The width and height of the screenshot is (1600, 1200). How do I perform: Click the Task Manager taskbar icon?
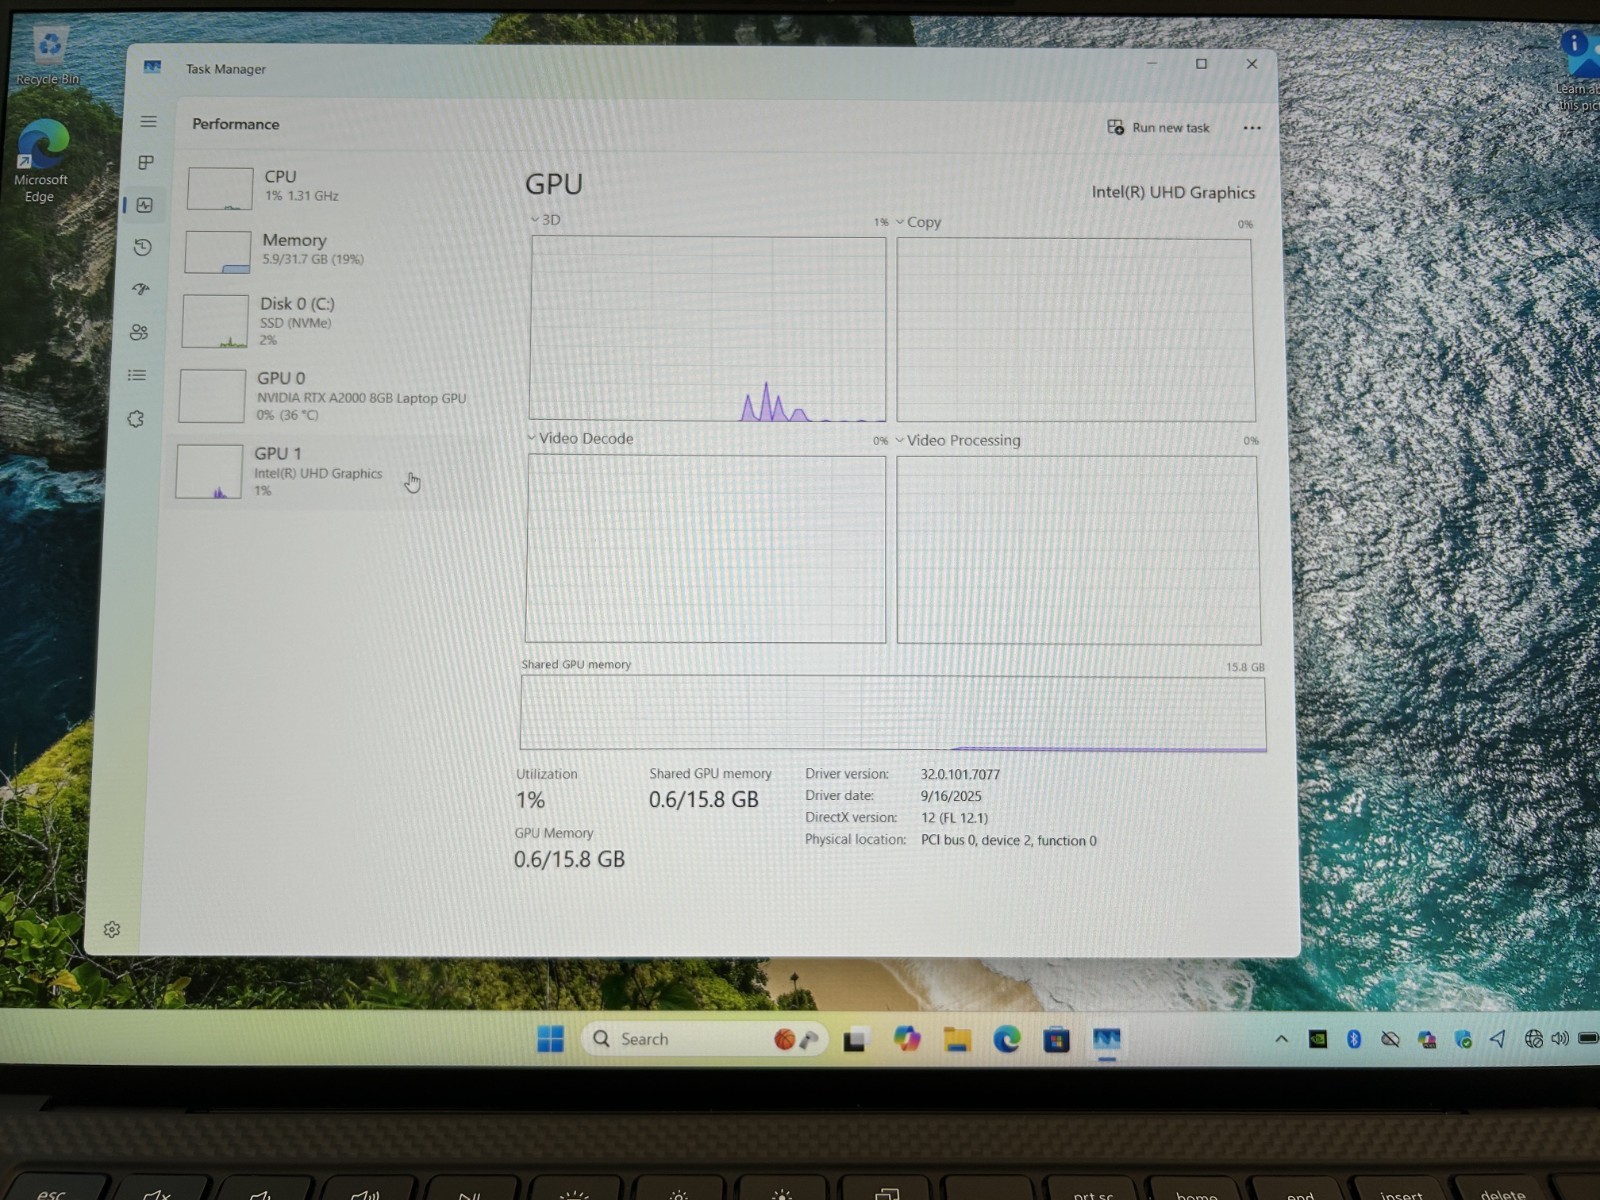pos(1106,1040)
